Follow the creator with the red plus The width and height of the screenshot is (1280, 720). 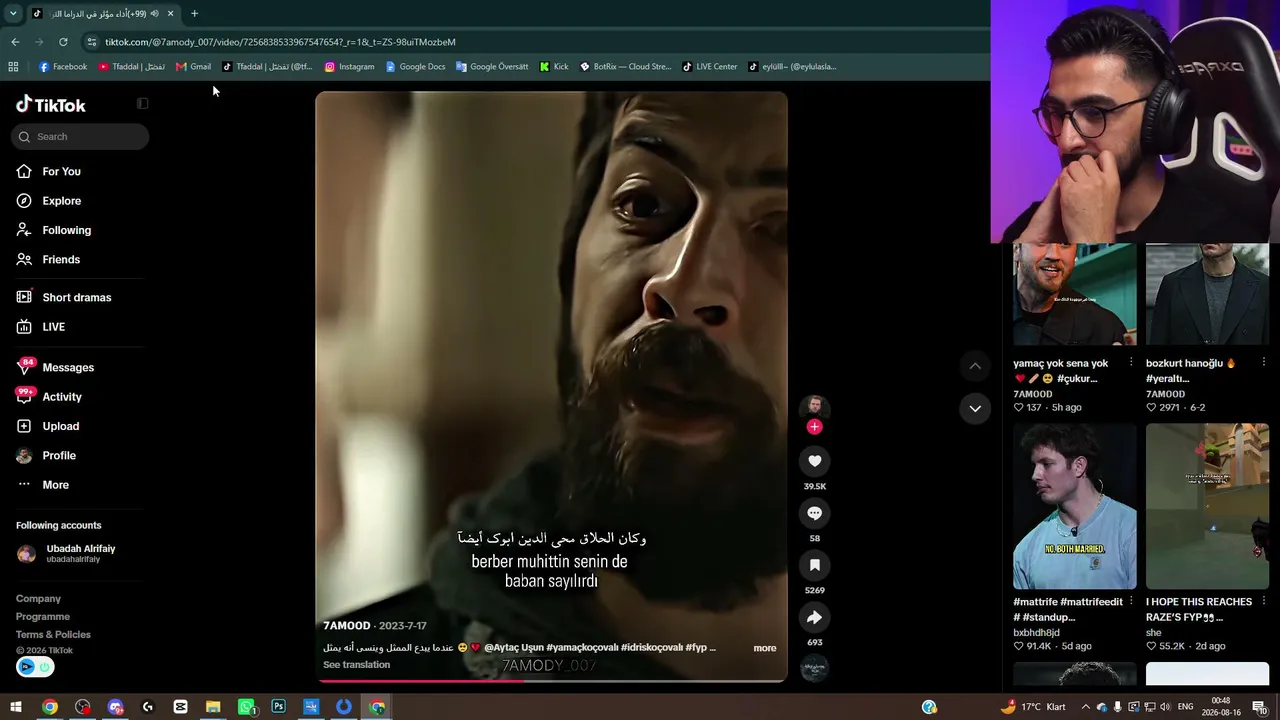(814, 427)
